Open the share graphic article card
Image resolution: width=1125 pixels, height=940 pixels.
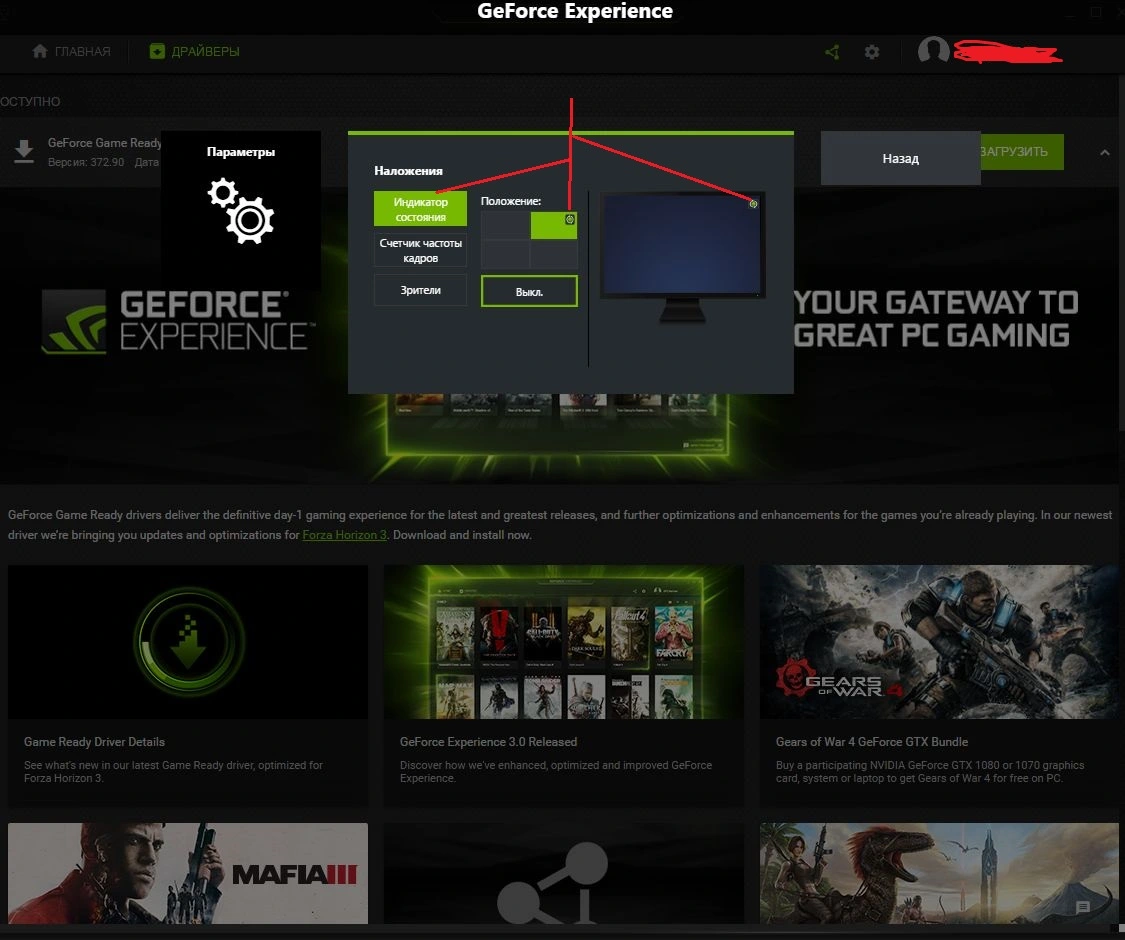(564, 873)
